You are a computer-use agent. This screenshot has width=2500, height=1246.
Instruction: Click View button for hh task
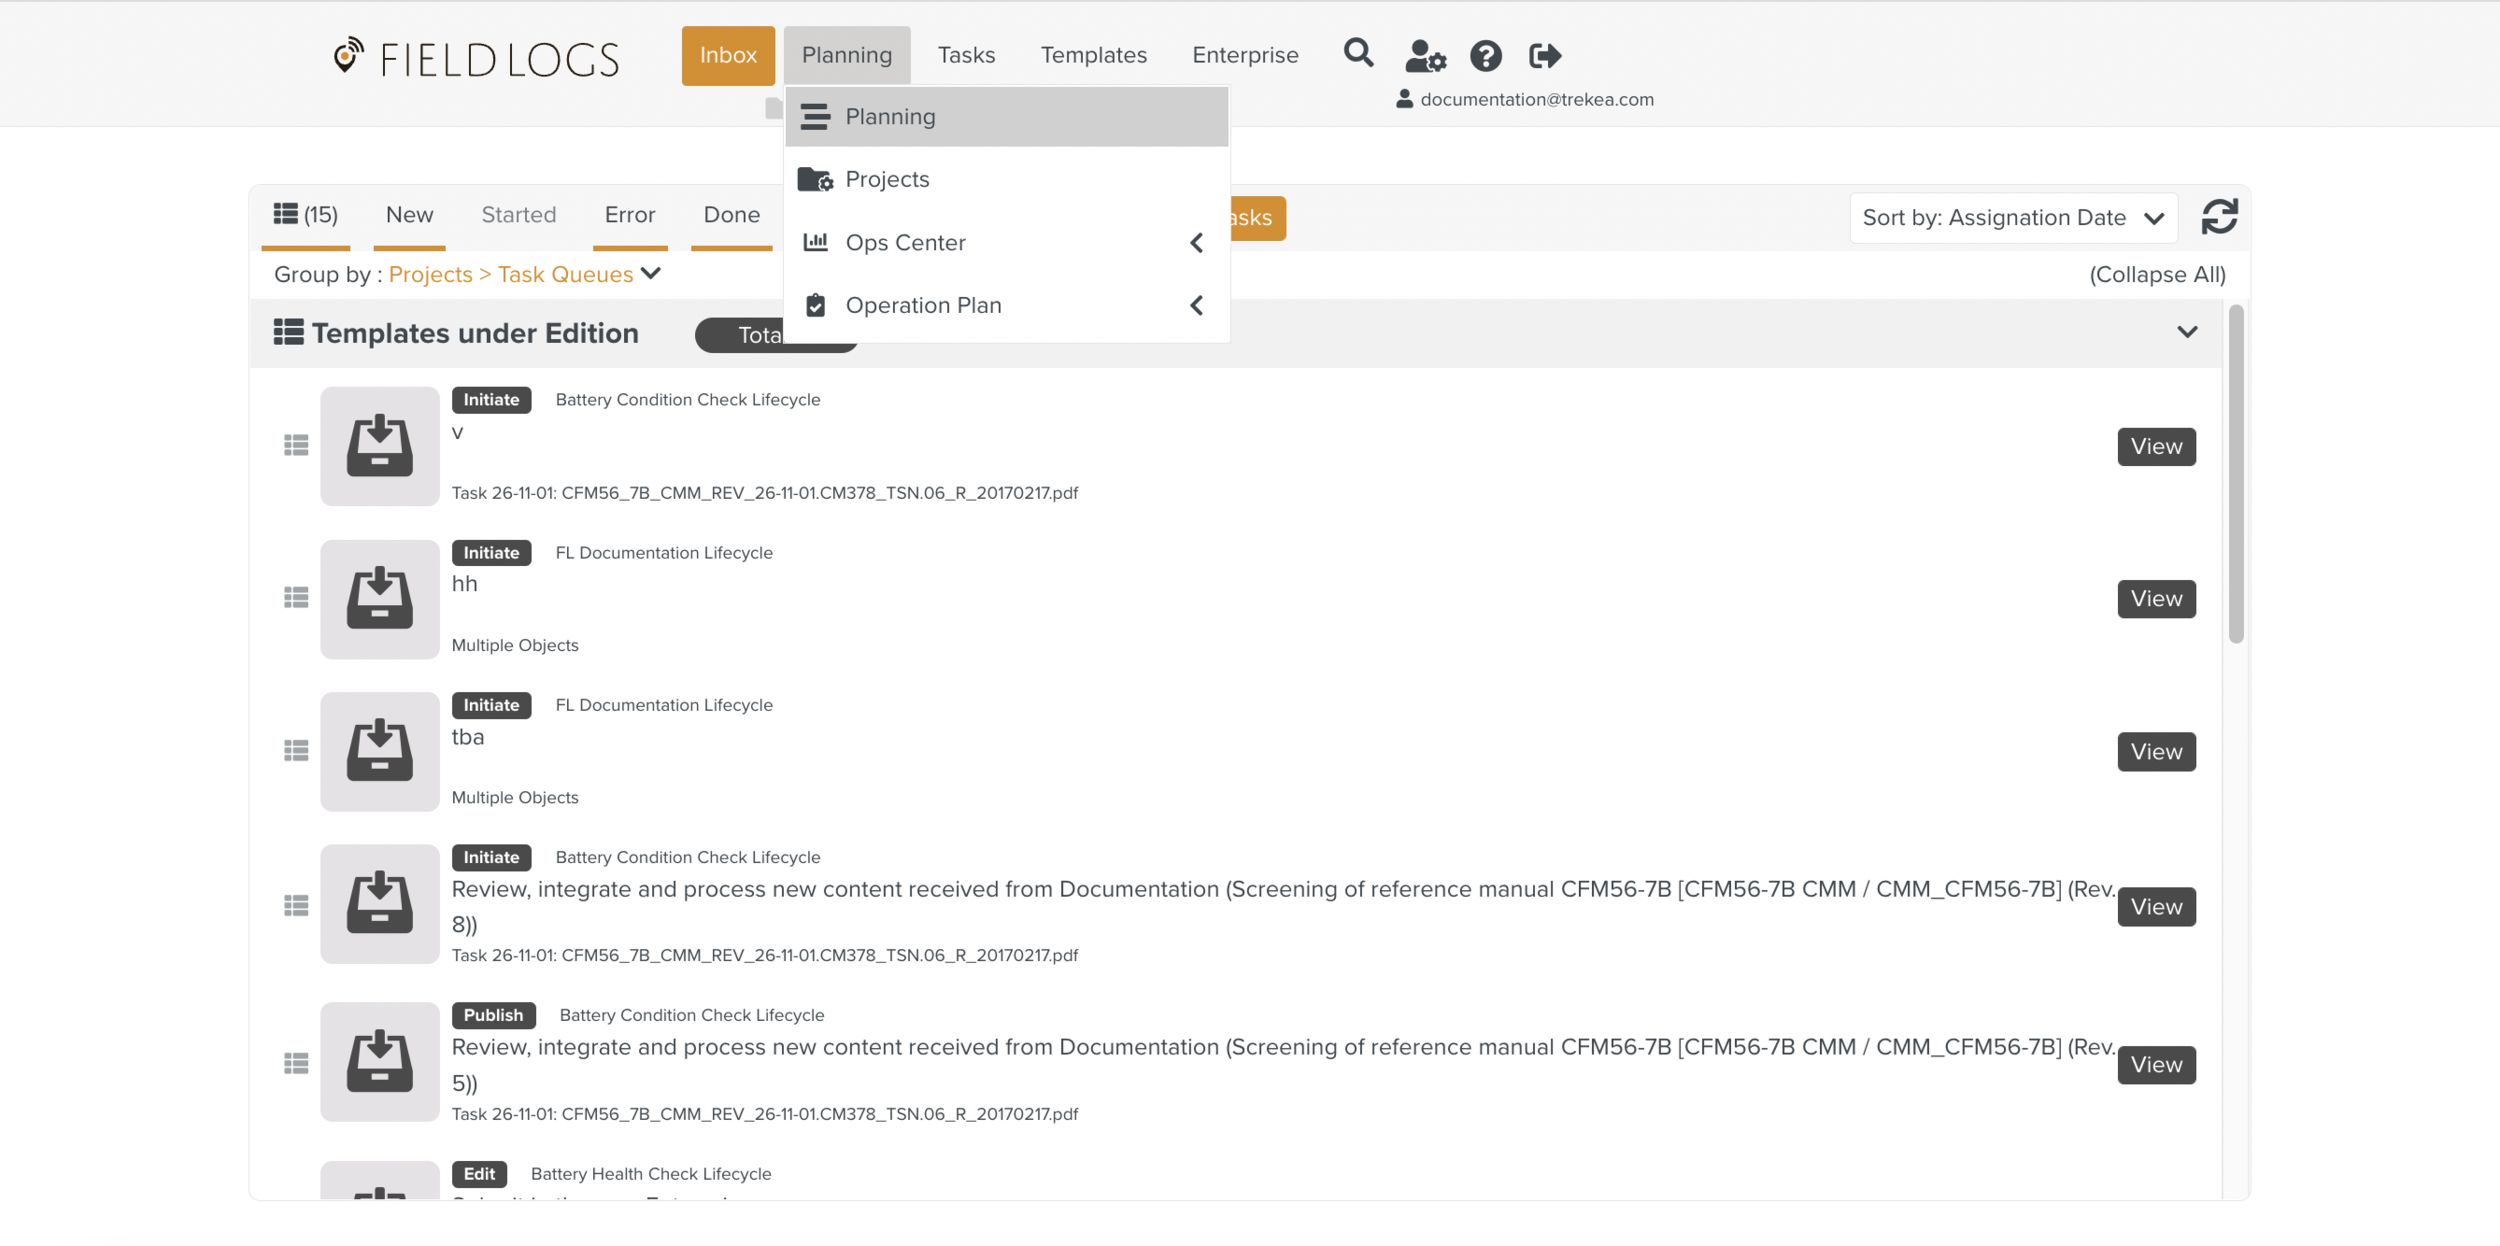pos(2155,599)
